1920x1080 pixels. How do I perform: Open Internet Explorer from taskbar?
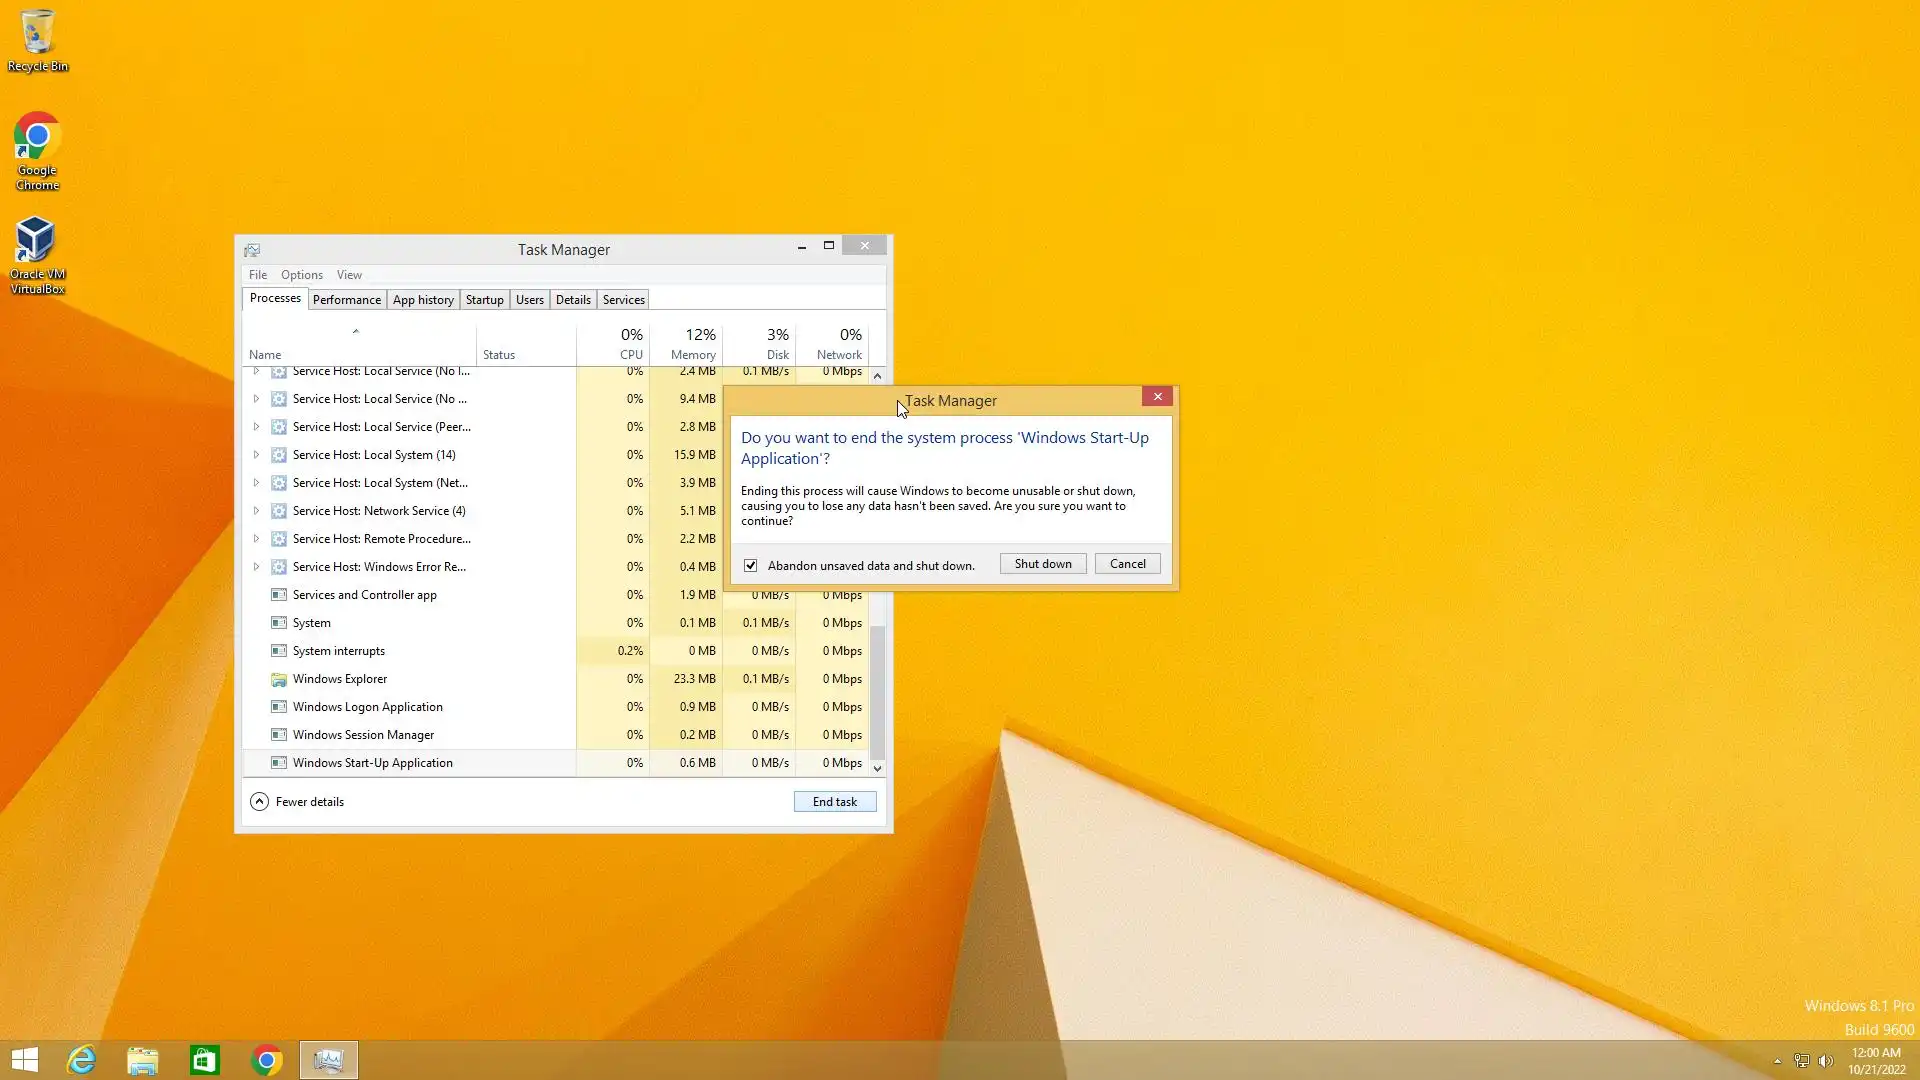tap(81, 1060)
